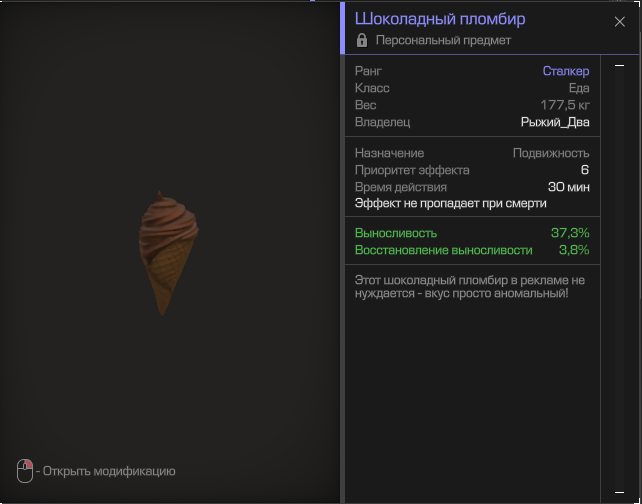Click the mouse icon in the bottom-left corner
Viewport: 642px width, 504px height.
(x=25, y=471)
